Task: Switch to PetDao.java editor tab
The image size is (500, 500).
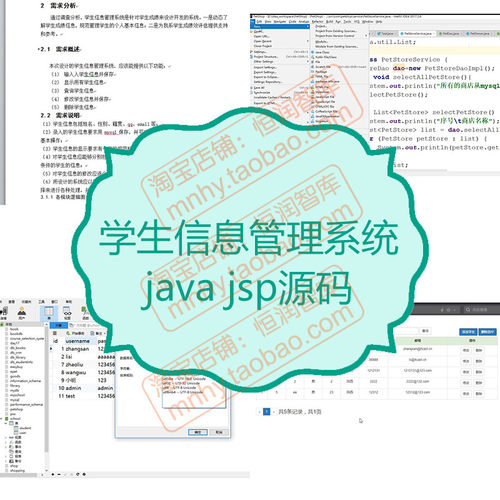Action: [450, 34]
